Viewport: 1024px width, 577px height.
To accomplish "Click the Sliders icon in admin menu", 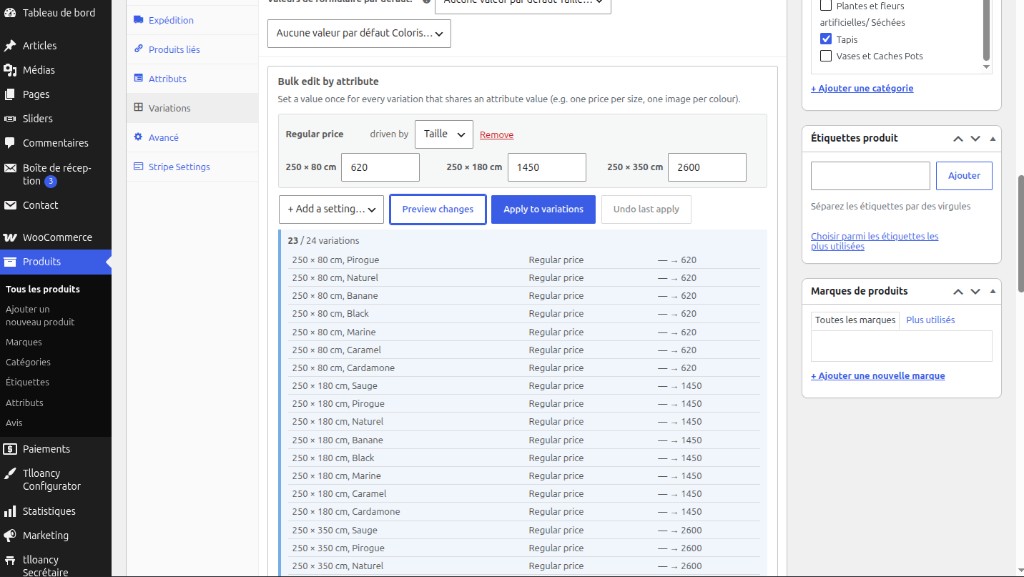I will tap(10, 119).
